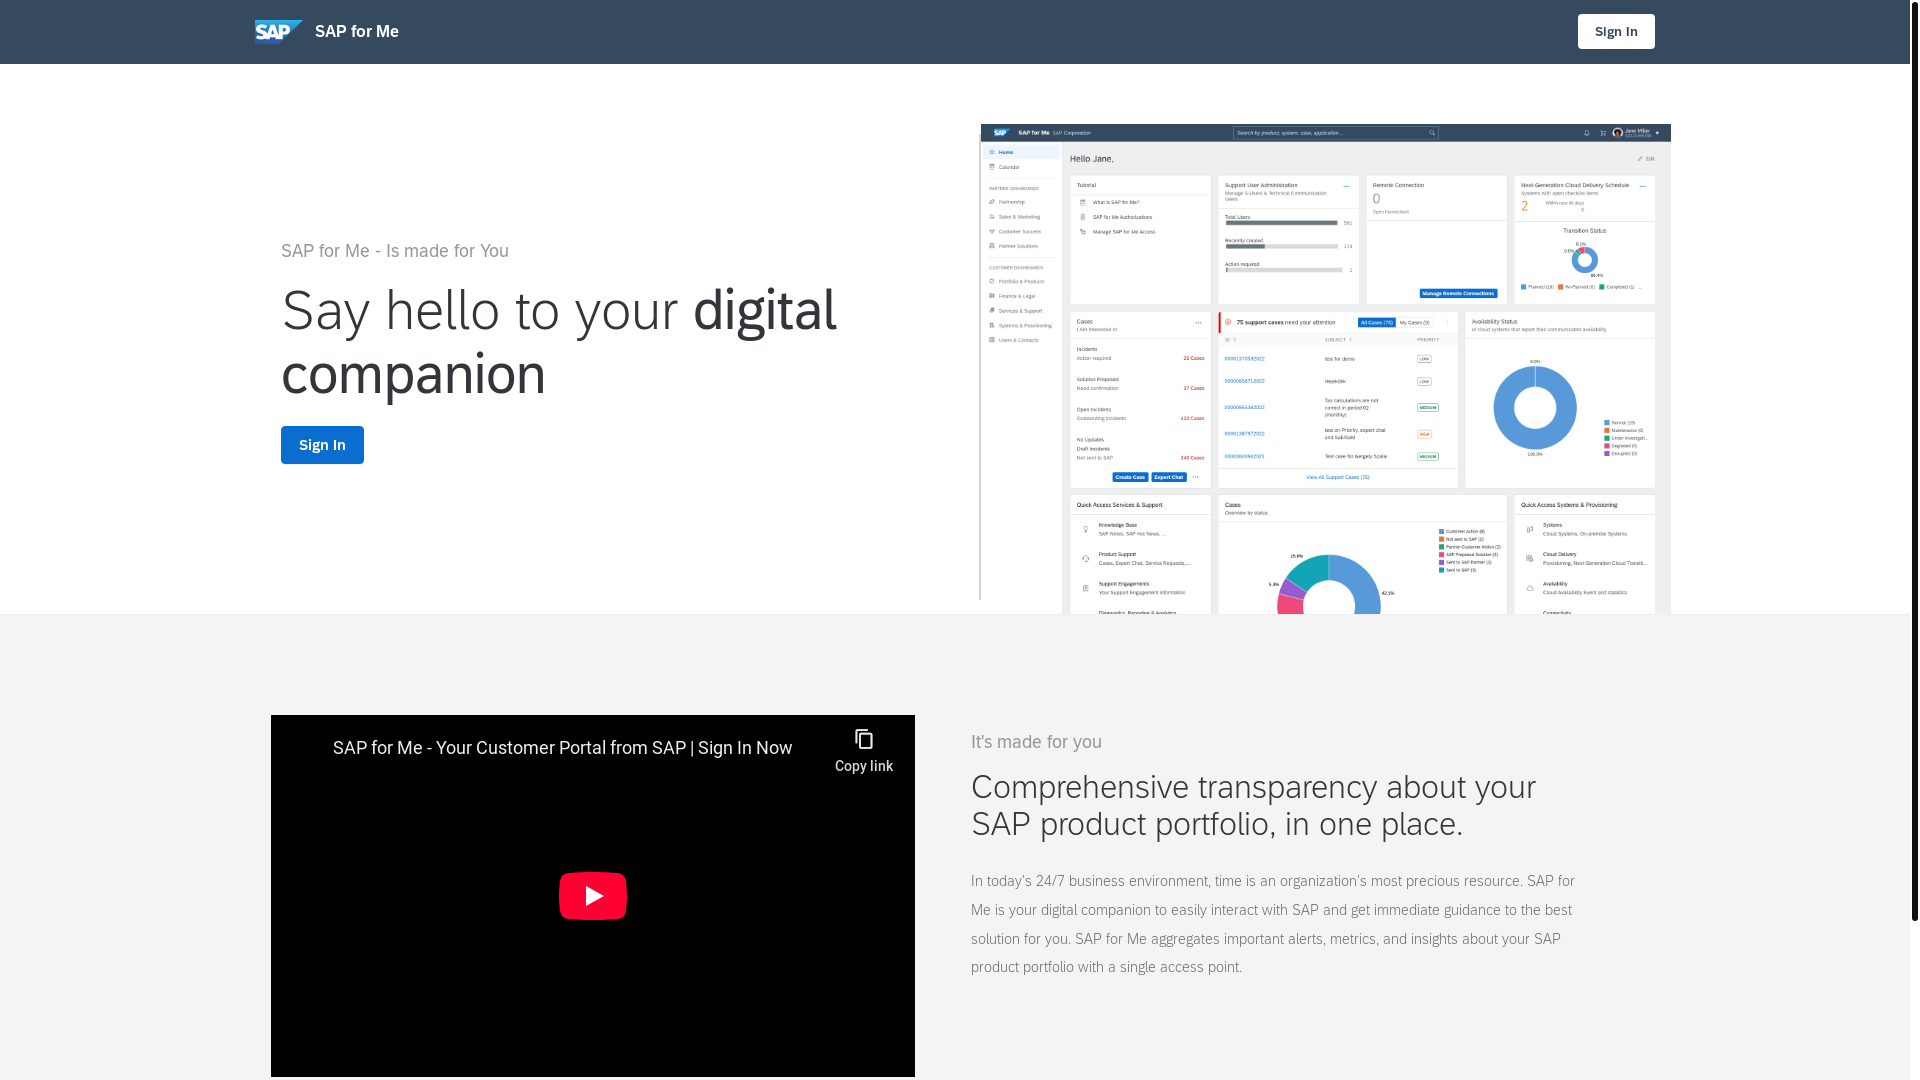Click the text It's made for you
1920x1080 pixels.
pyautogui.click(x=1036, y=742)
